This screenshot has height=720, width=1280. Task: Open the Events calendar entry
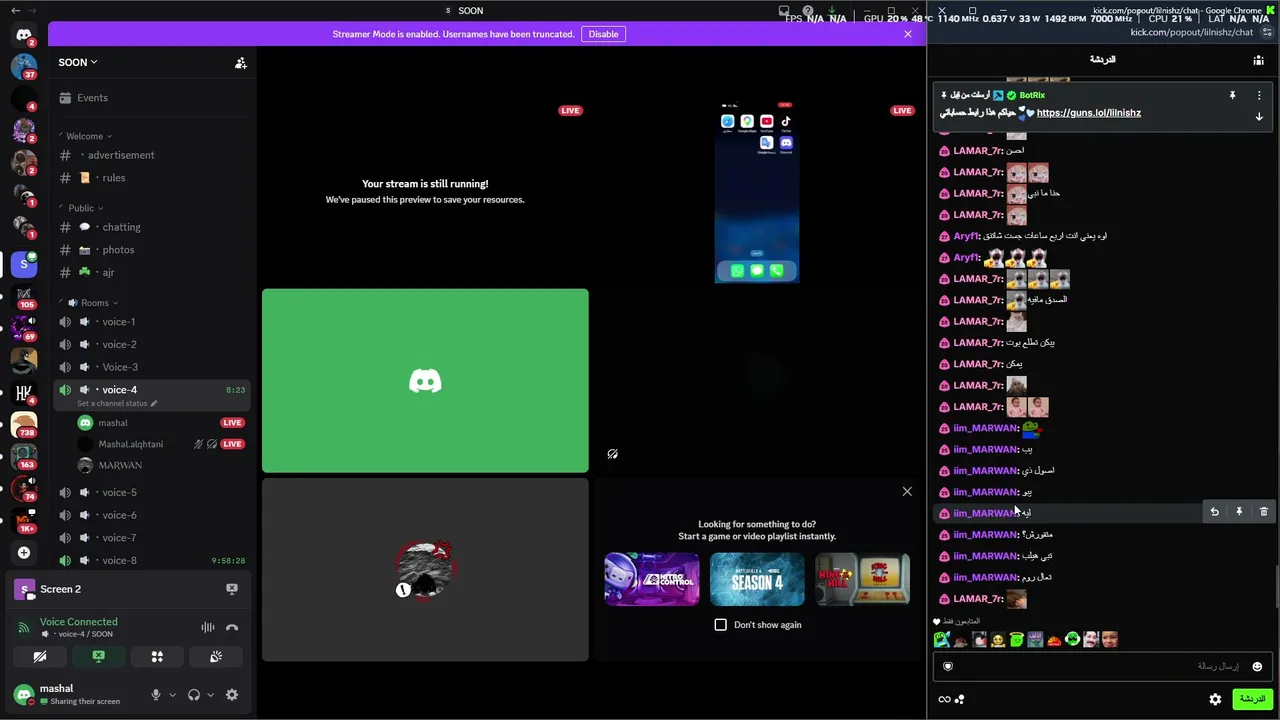point(152,98)
